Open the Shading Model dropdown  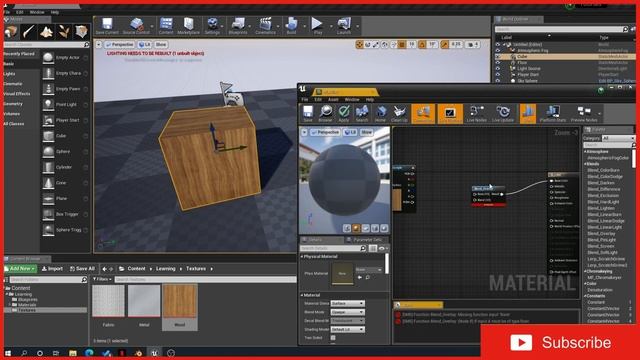(347, 329)
